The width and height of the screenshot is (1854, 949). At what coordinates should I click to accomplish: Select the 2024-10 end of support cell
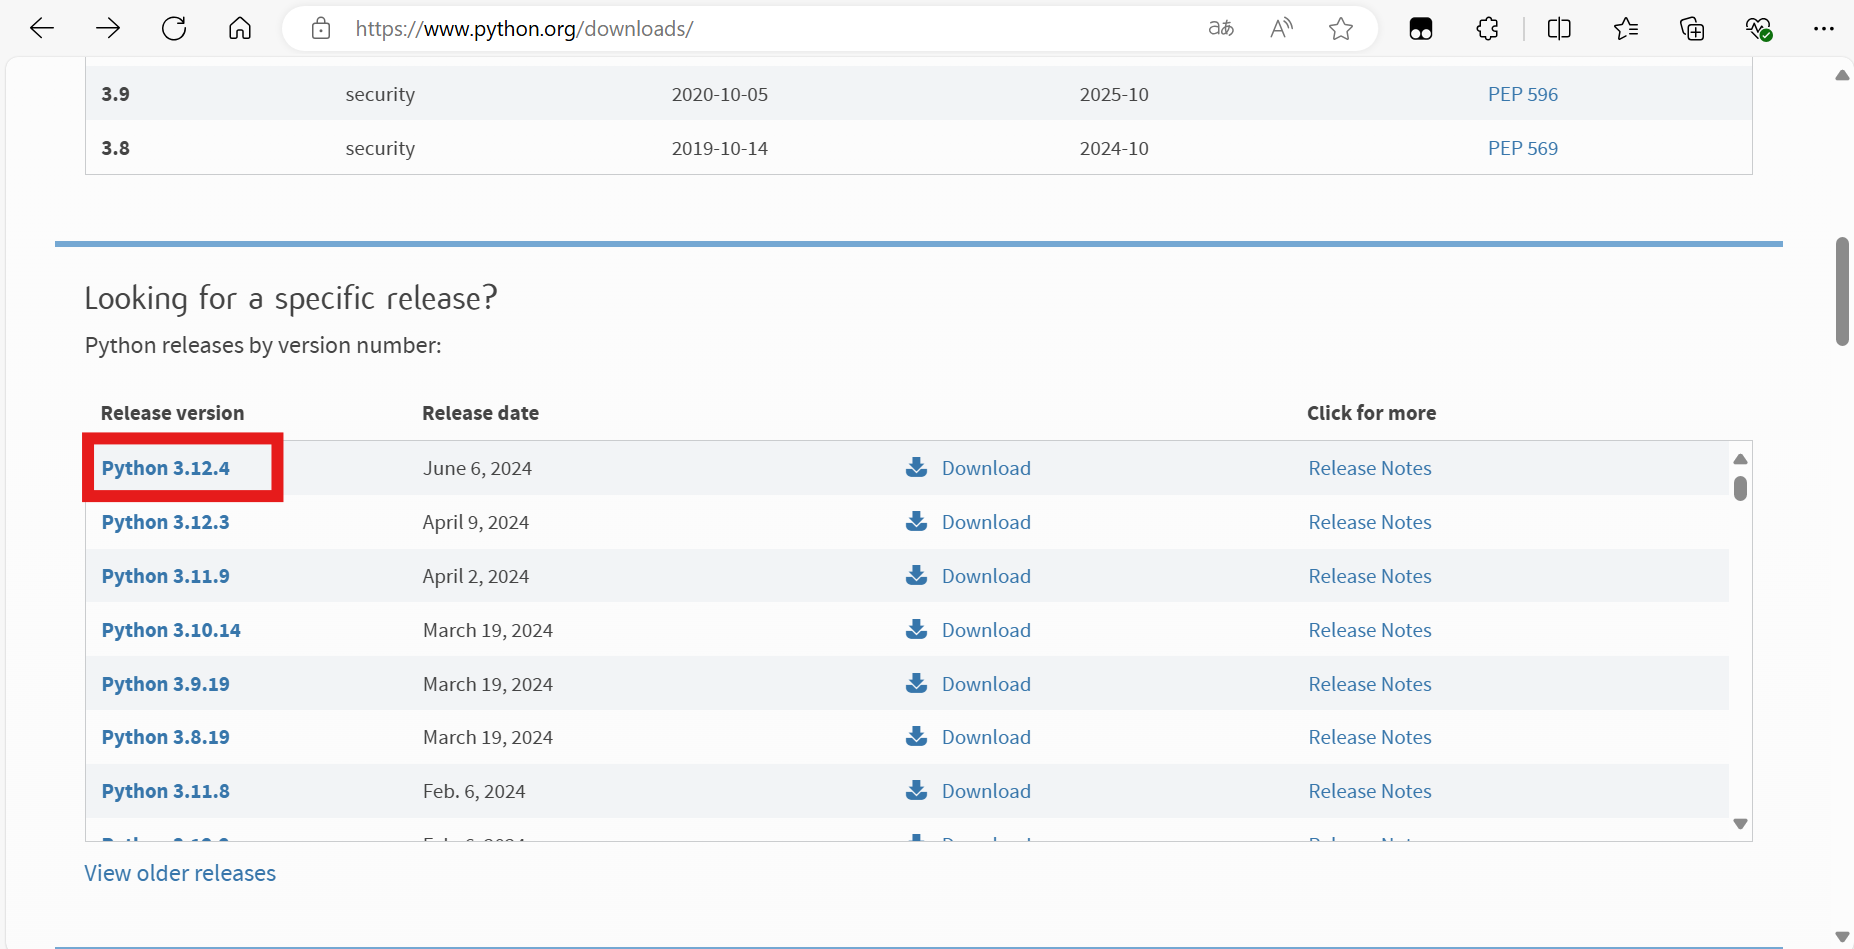point(1114,148)
